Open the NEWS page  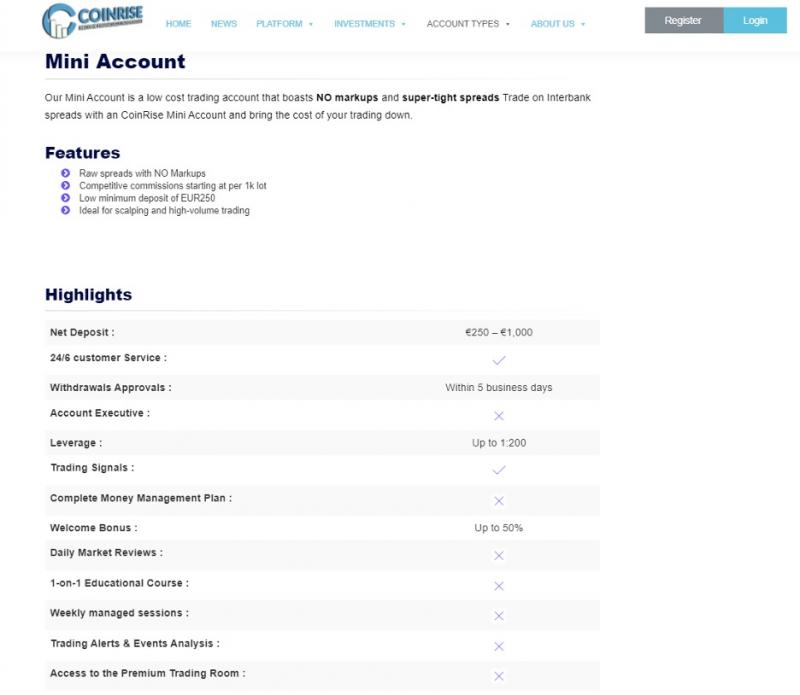[223, 24]
